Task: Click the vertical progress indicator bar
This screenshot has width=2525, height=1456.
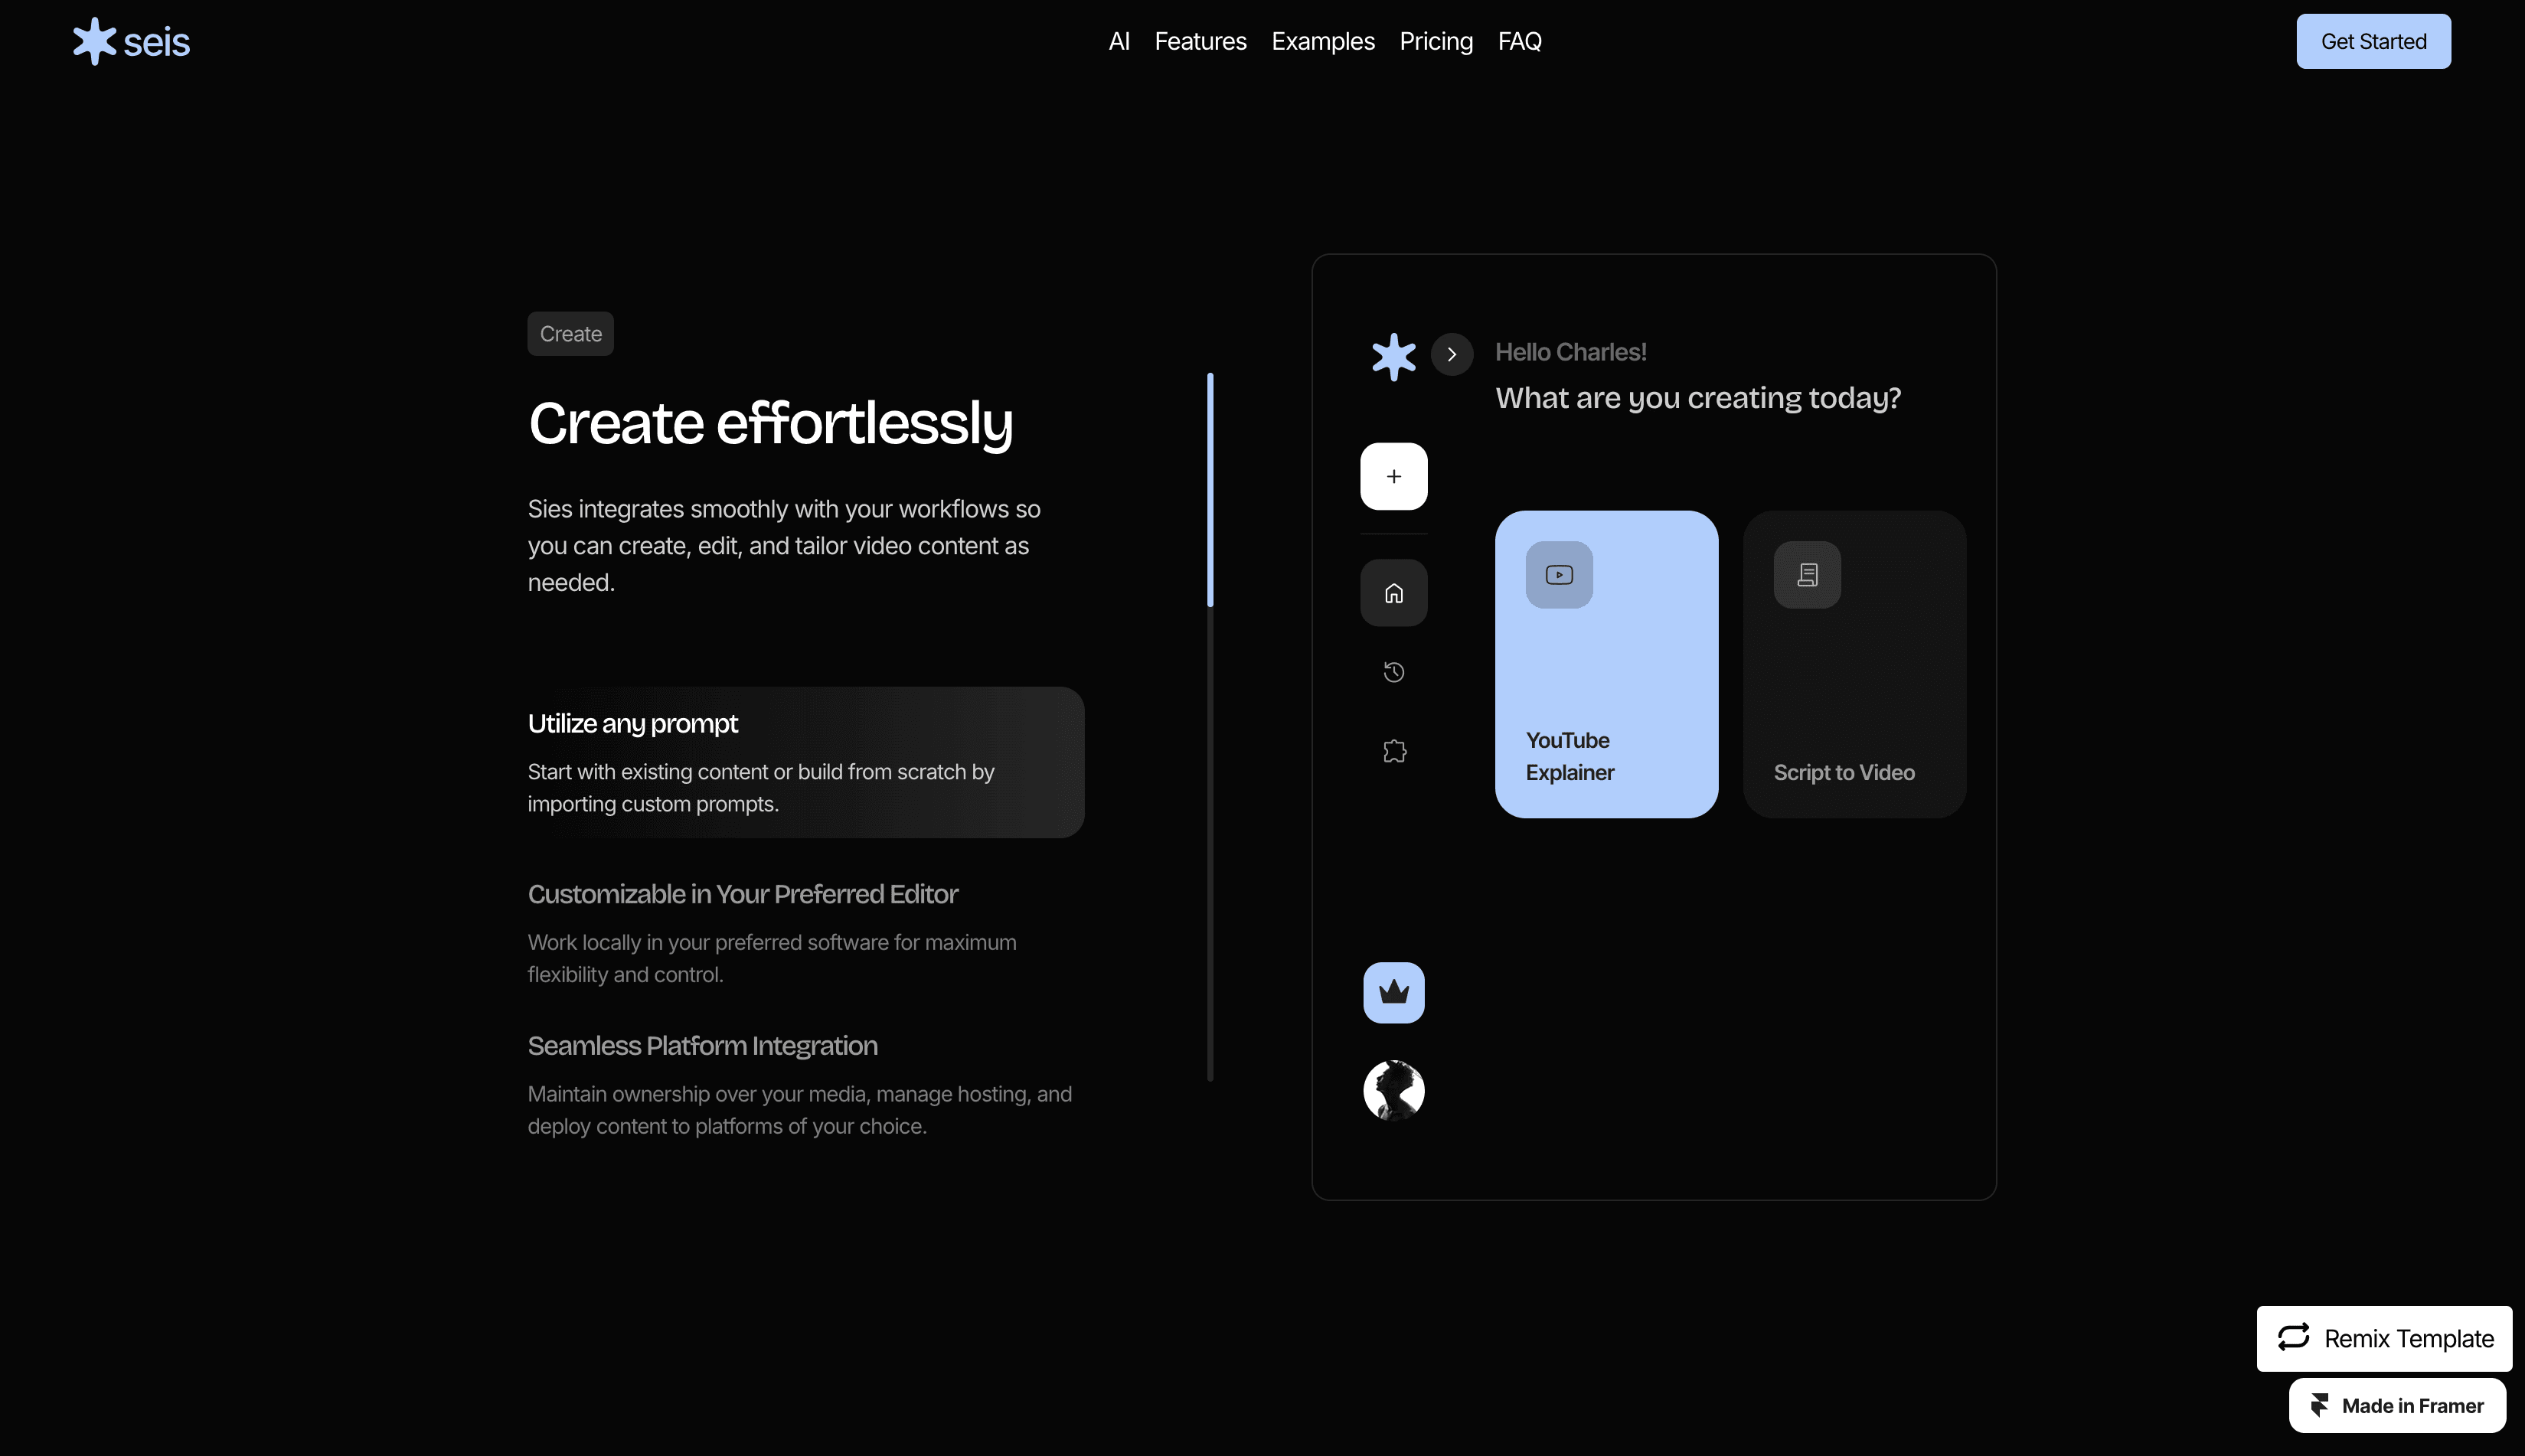Action: [x=1210, y=727]
